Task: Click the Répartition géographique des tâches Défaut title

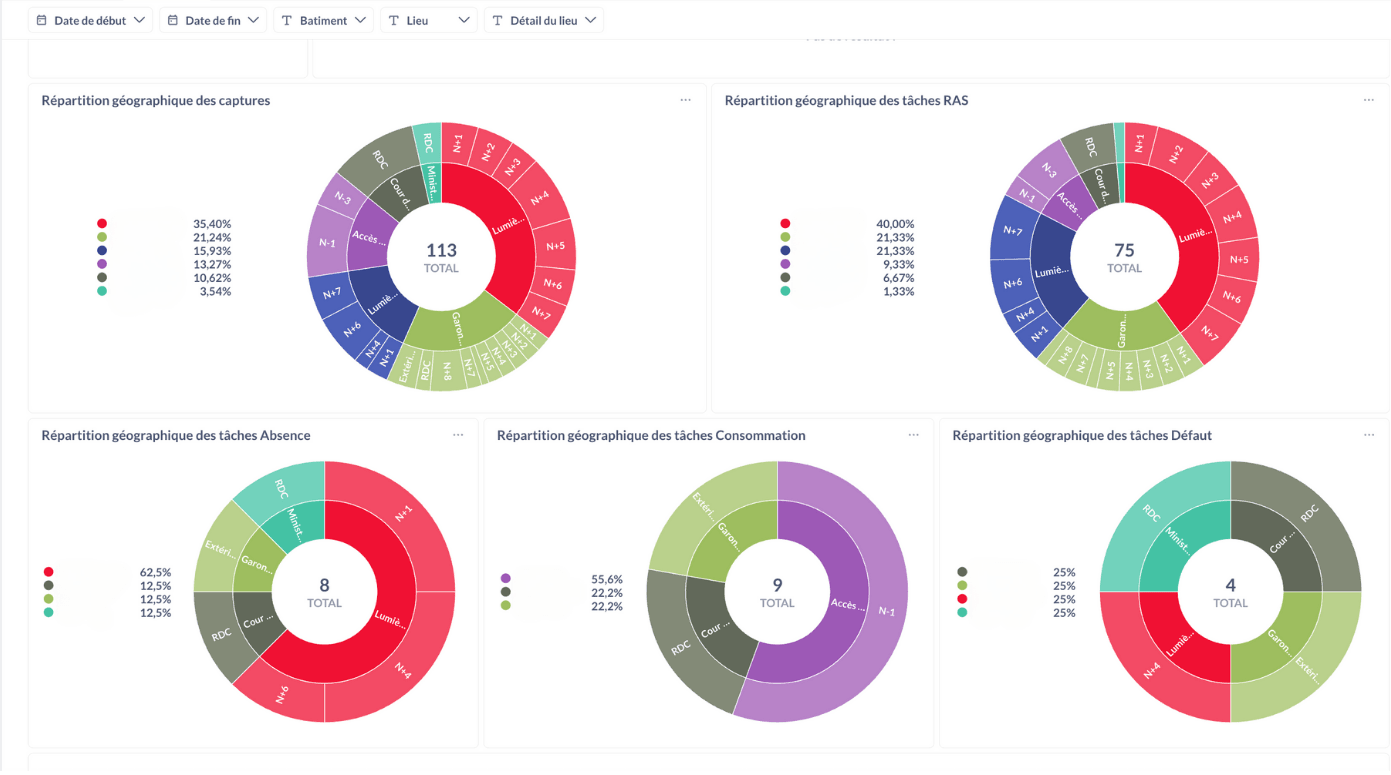Action: pyautogui.click(x=1082, y=435)
